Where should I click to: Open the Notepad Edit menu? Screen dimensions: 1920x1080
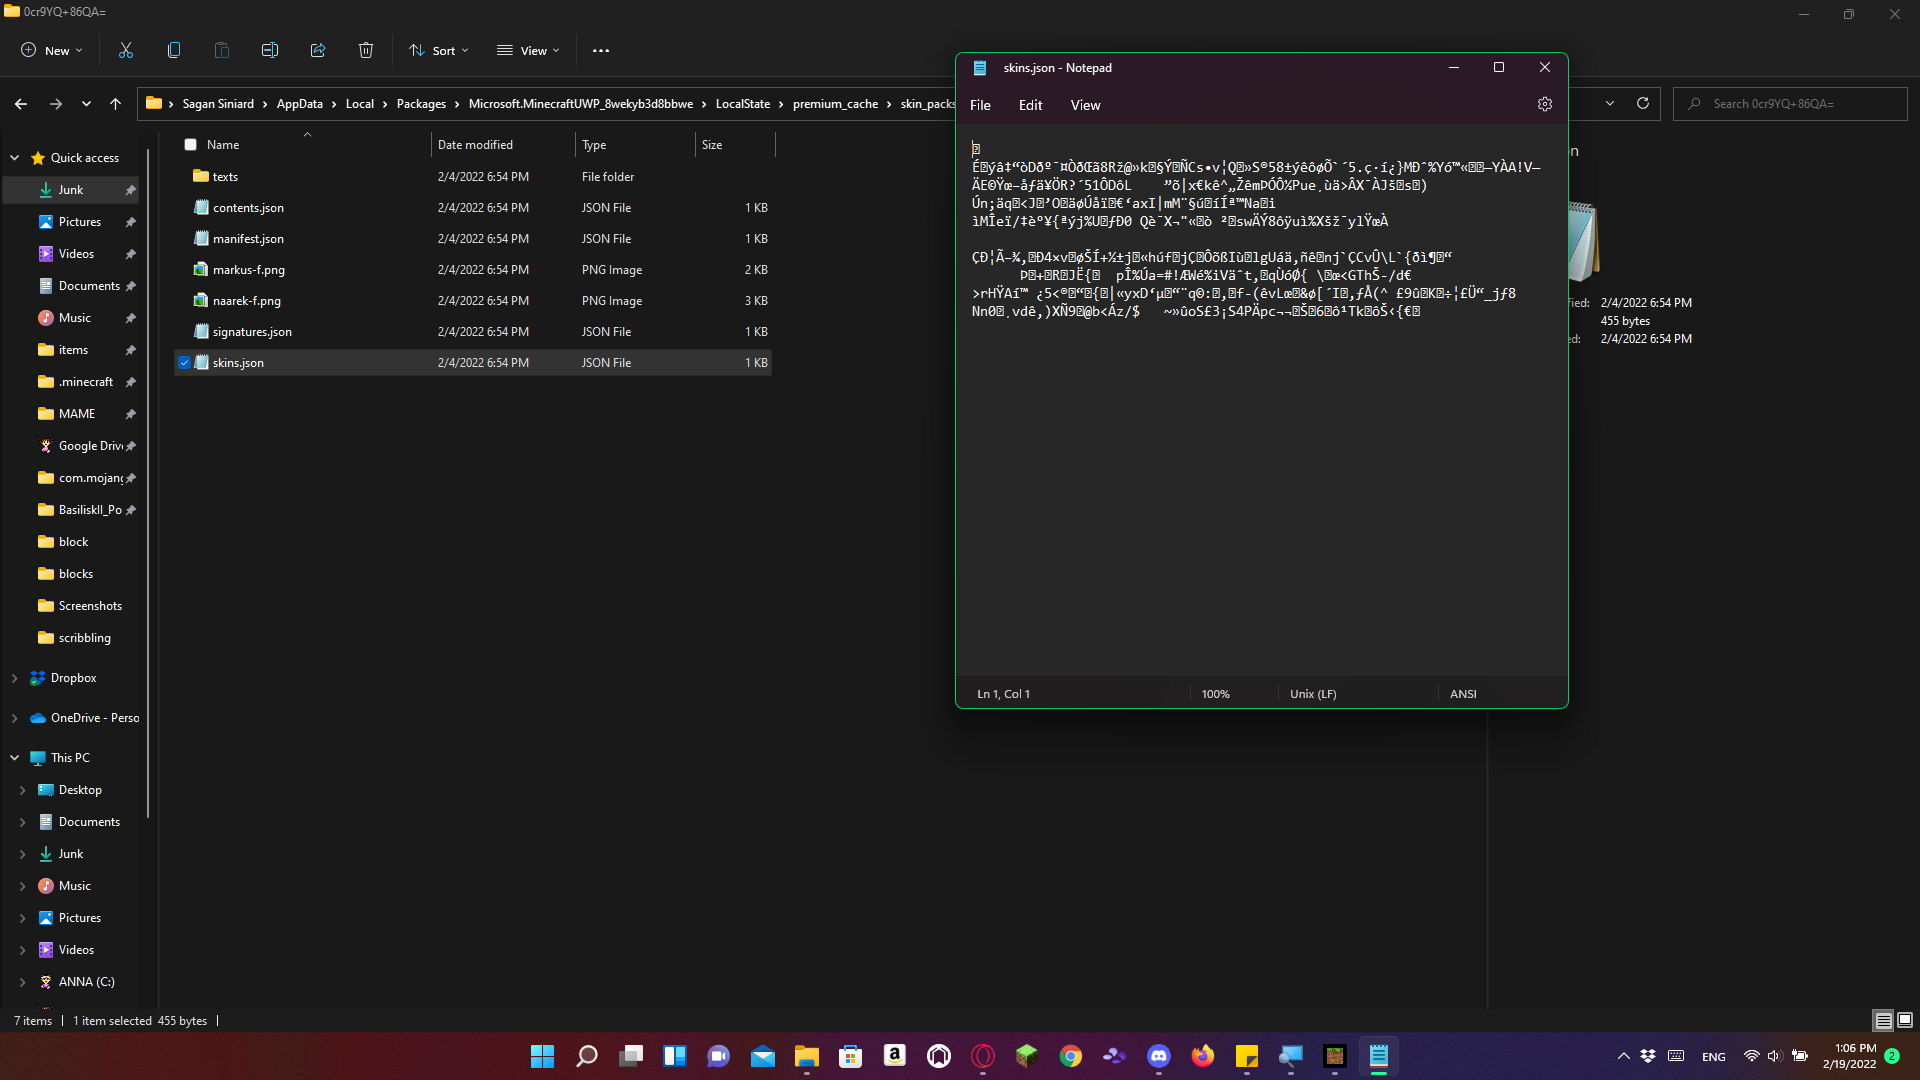pyautogui.click(x=1030, y=105)
